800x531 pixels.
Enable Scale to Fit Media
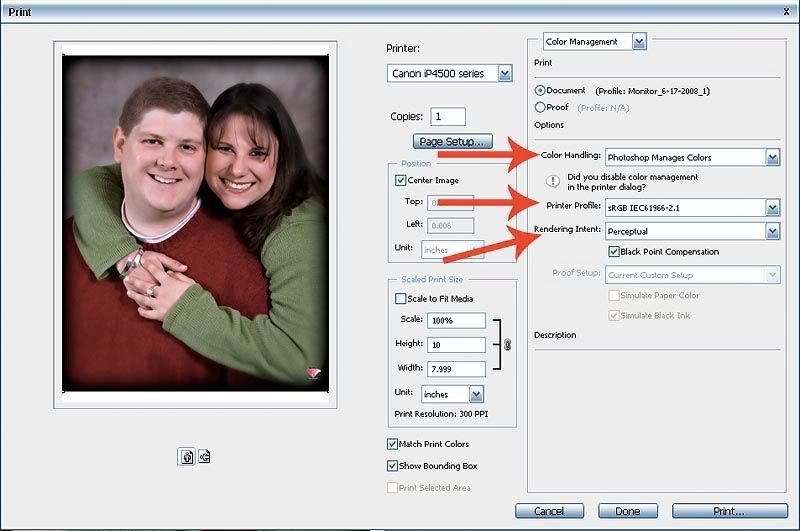coord(401,298)
